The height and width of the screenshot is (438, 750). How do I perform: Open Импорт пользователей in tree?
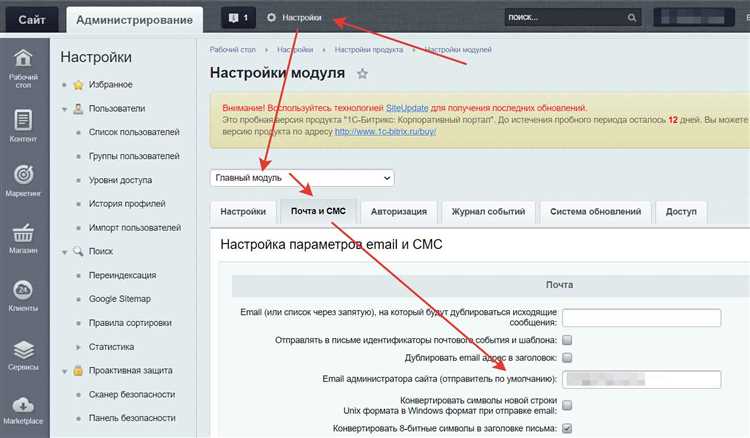(135, 228)
